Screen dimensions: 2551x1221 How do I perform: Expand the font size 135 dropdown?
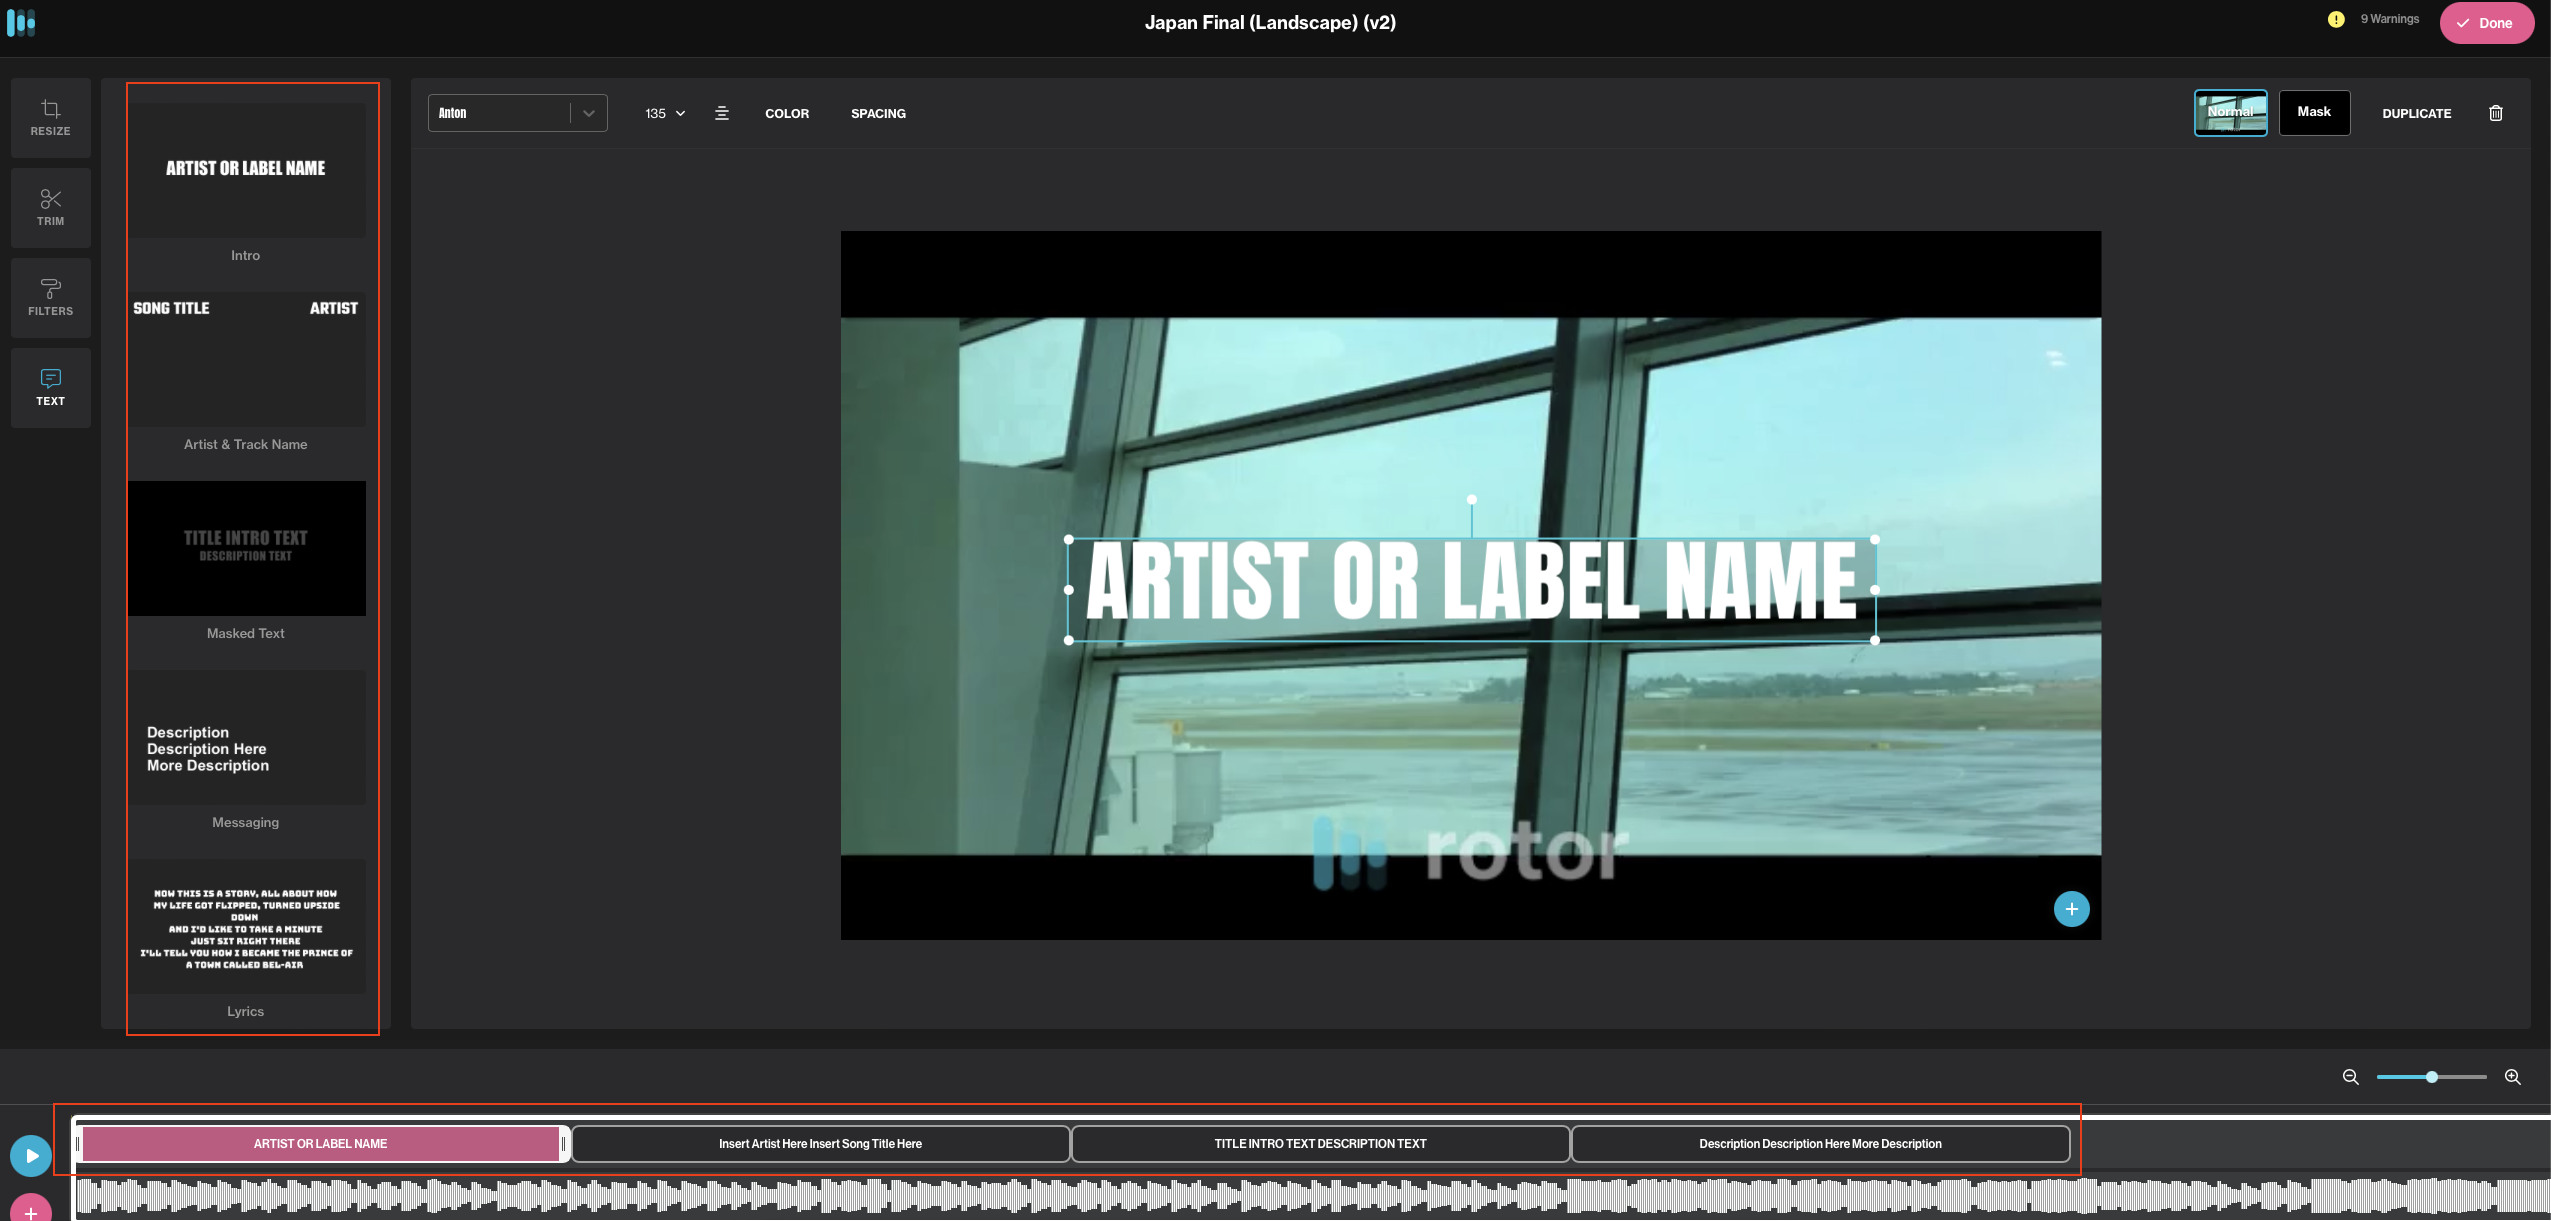click(665, 113)
